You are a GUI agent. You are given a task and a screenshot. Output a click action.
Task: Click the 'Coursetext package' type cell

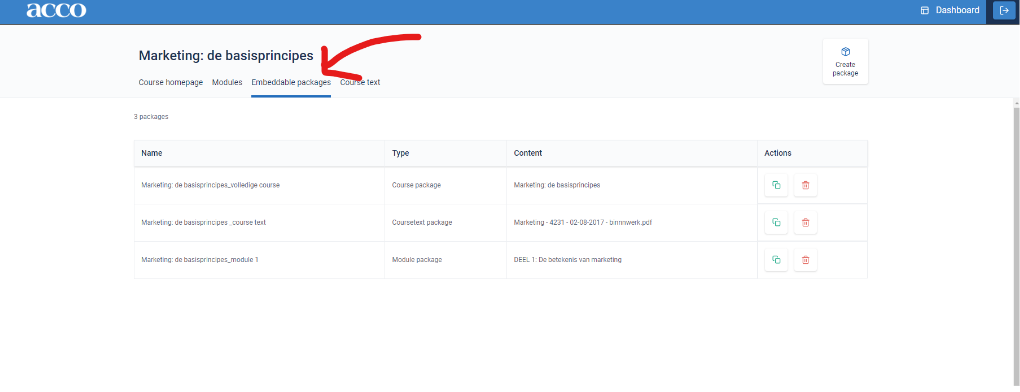coord(446,222)
